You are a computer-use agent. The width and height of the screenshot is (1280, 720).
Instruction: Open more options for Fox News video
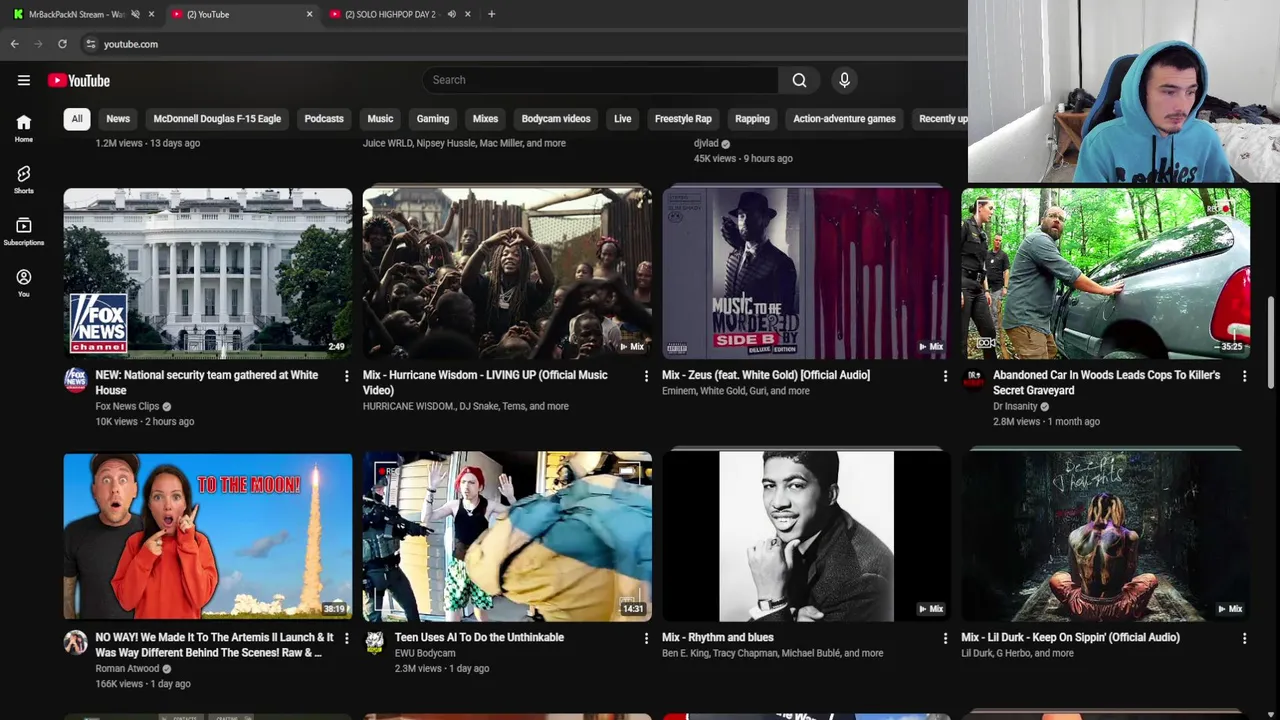[347, 376]
